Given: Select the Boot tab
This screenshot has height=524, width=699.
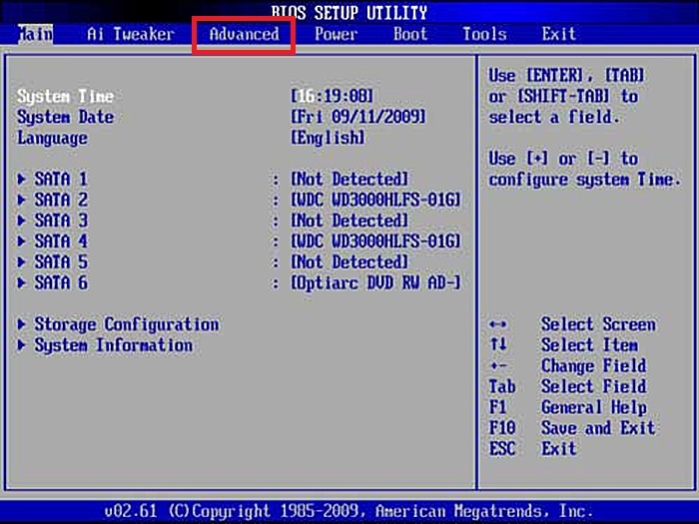Looking at the screenshot, I should pyautogui.click(x=410, y=34).
